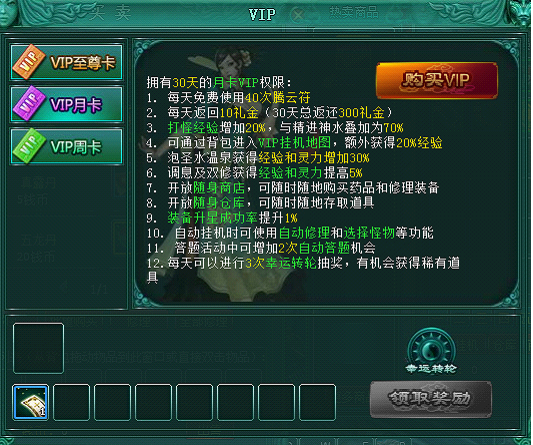This screenshot has width=533, height=445.
Task: Click the large empty item slot
Action: (38, 348)
